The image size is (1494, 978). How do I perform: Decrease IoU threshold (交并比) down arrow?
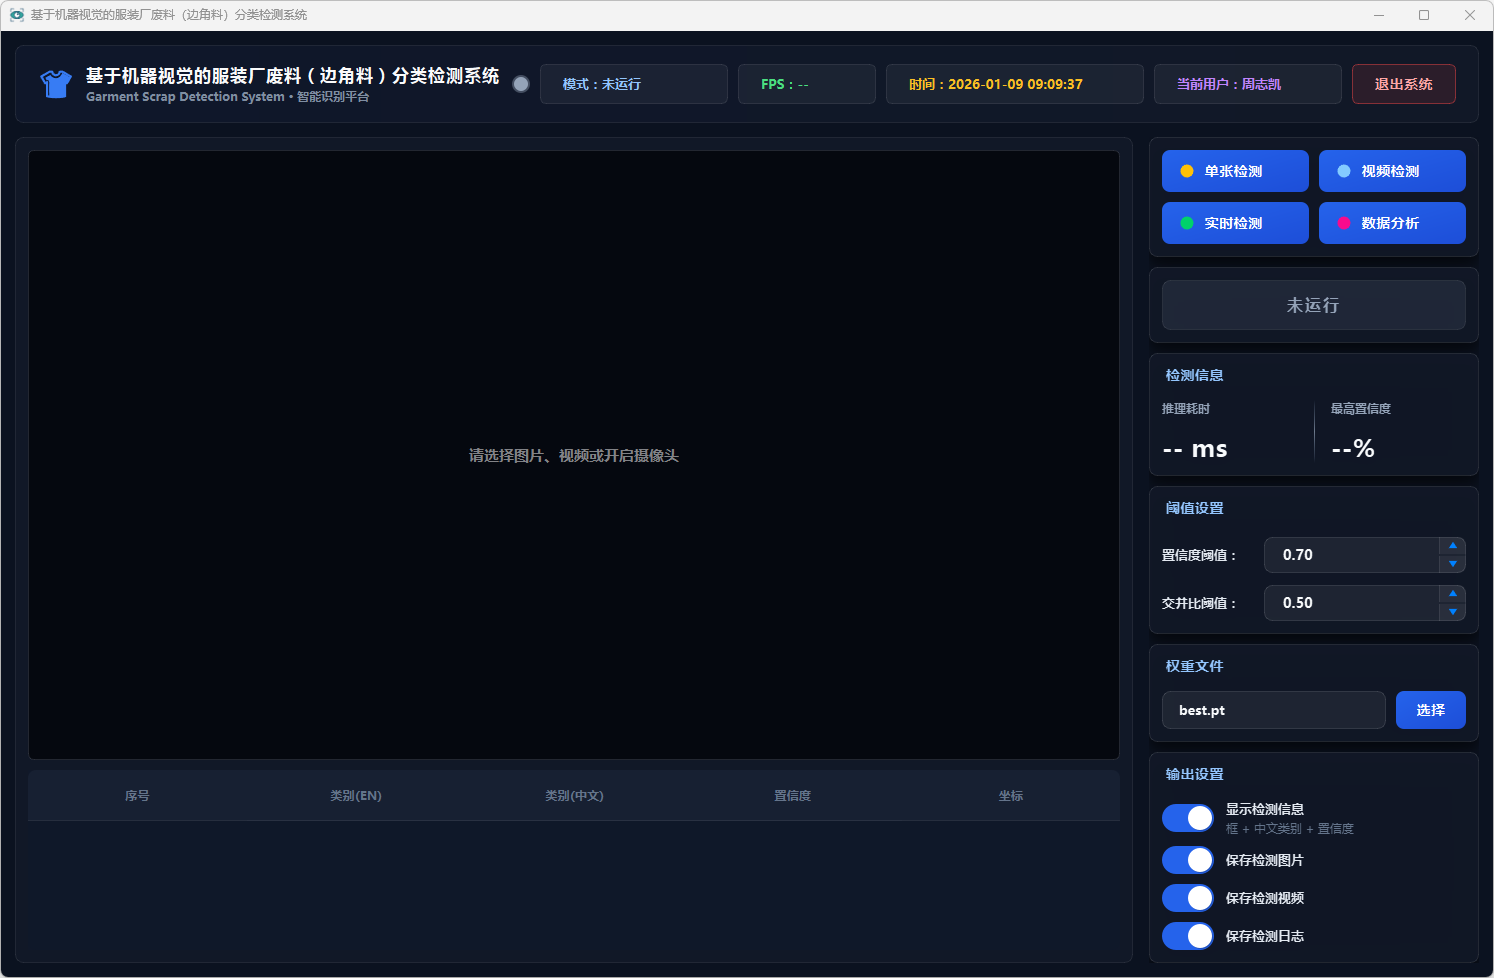click(x=1452, y=612)
